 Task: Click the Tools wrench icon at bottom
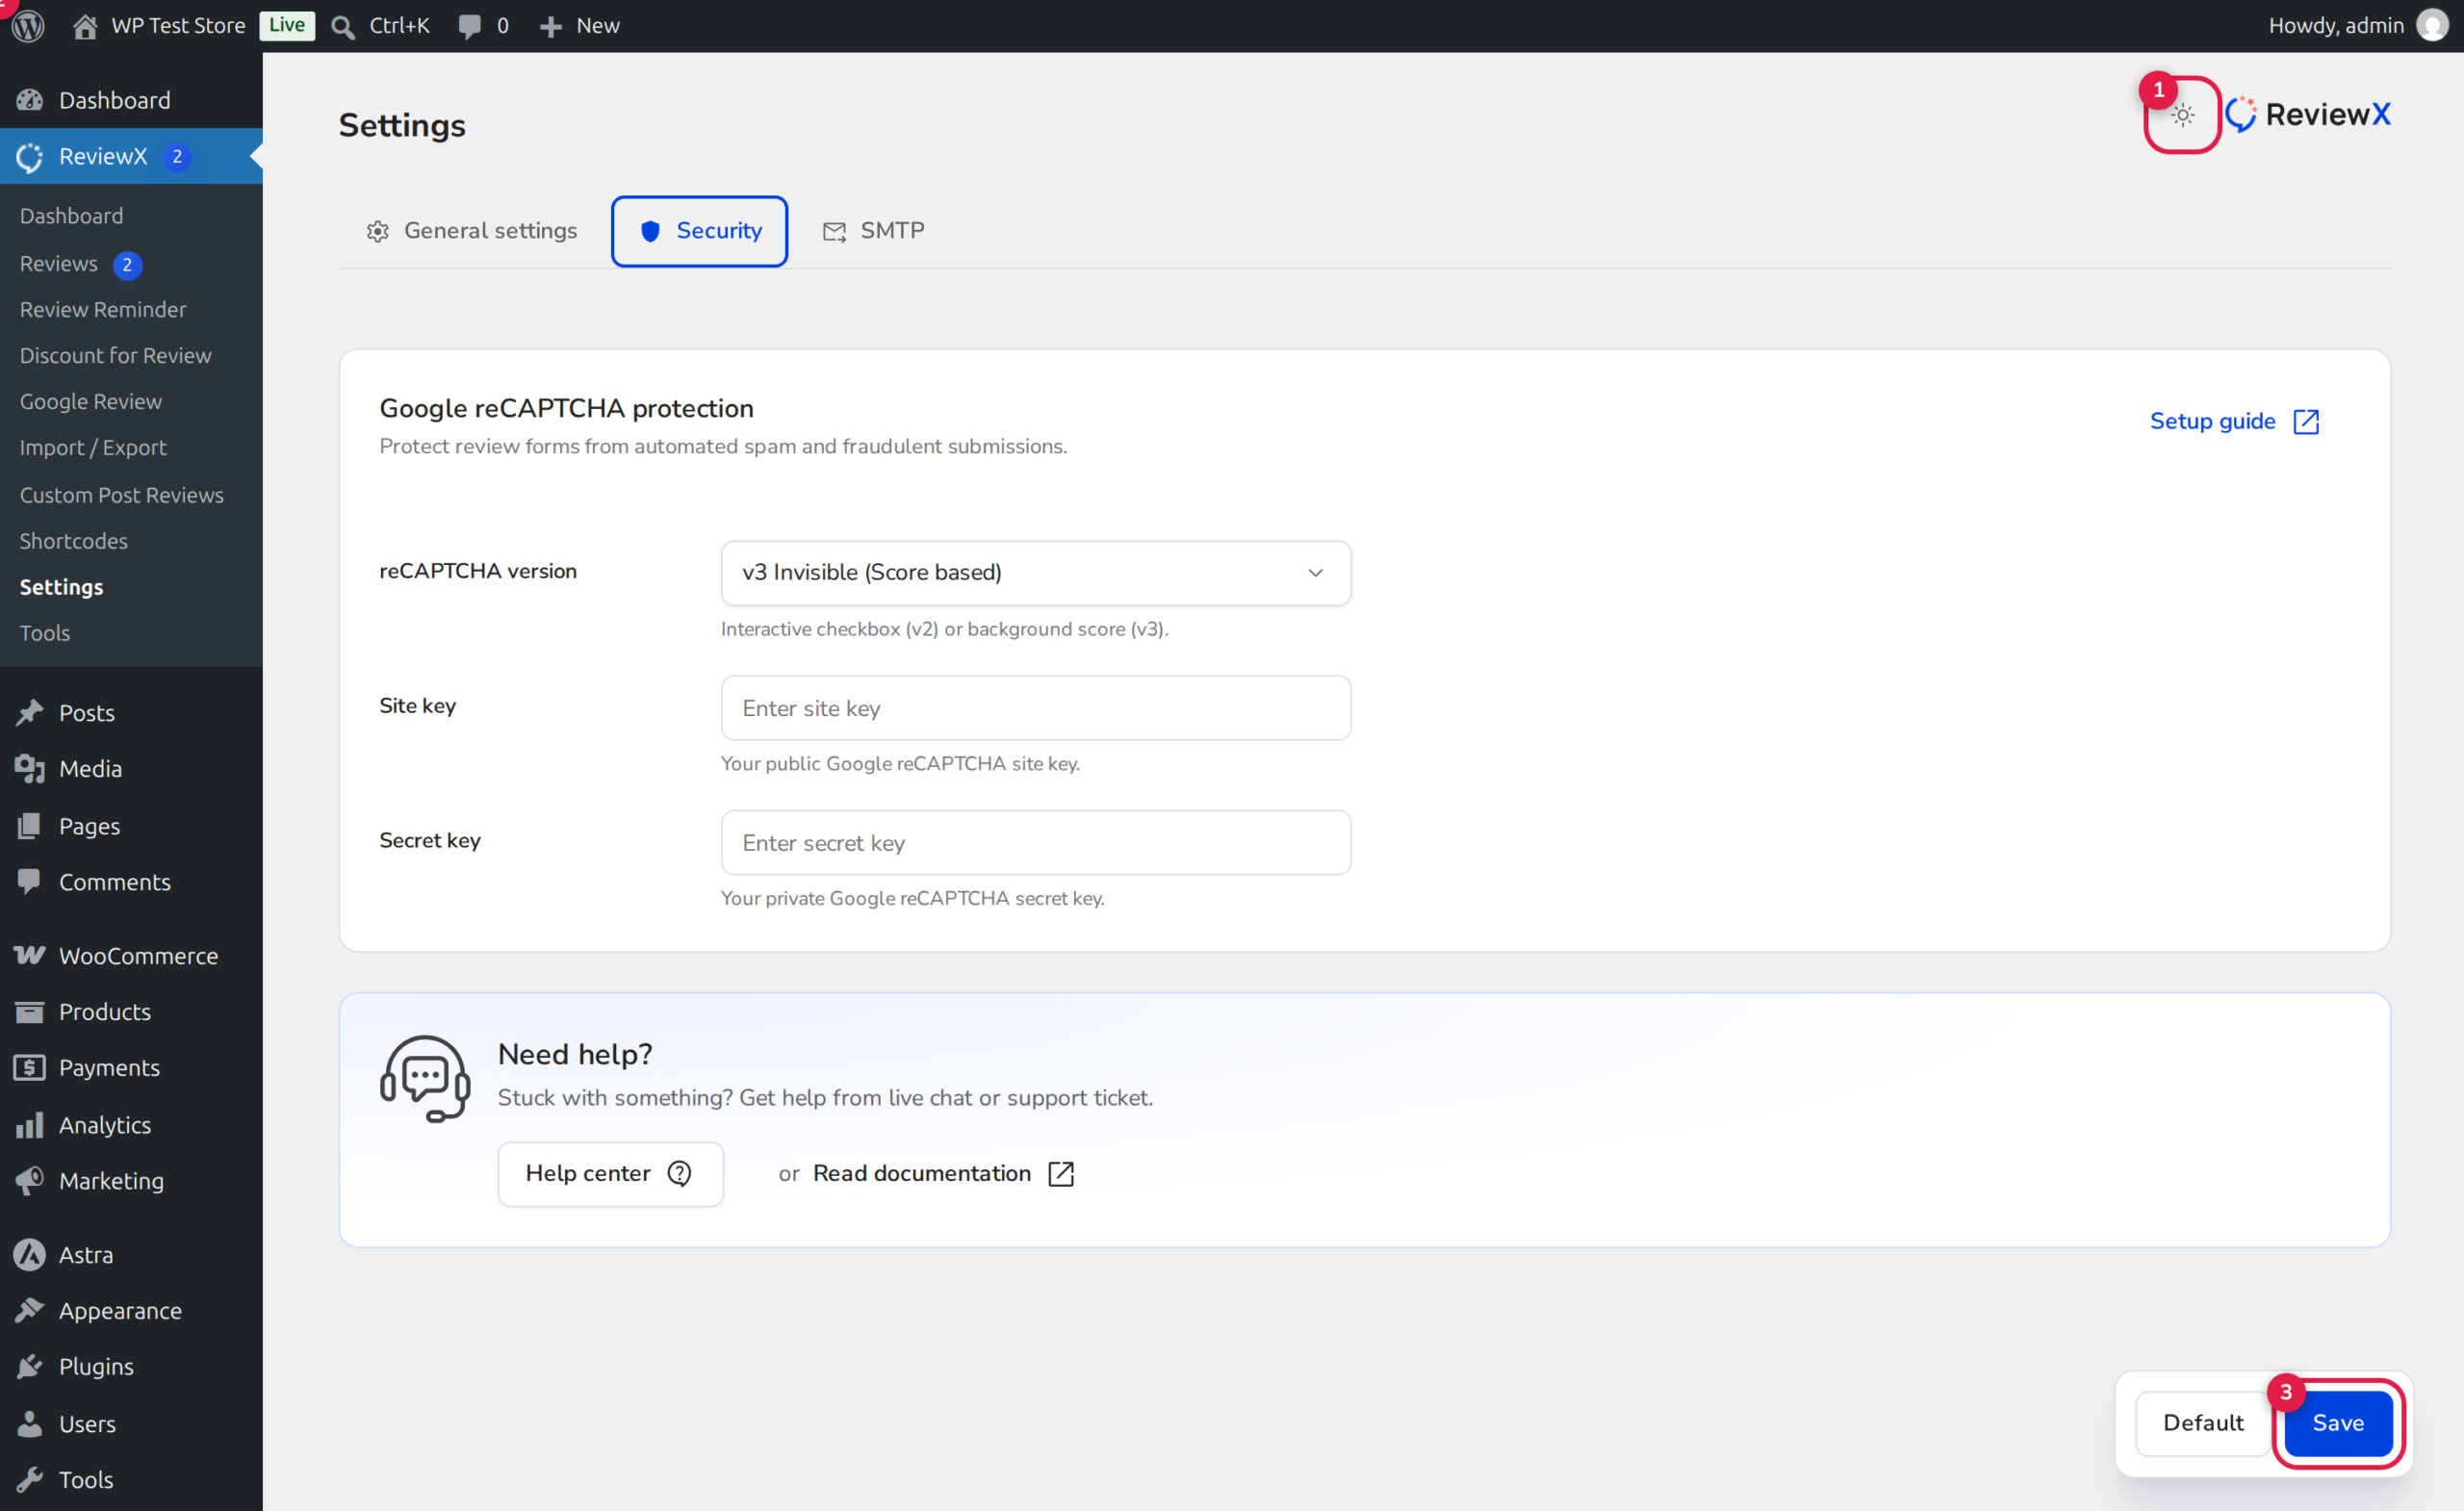[x=30, y=1479]
